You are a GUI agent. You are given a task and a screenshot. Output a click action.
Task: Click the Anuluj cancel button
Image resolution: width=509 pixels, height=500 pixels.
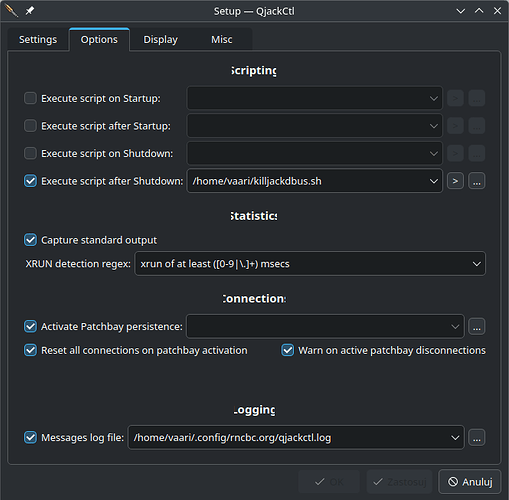(470, 482)
